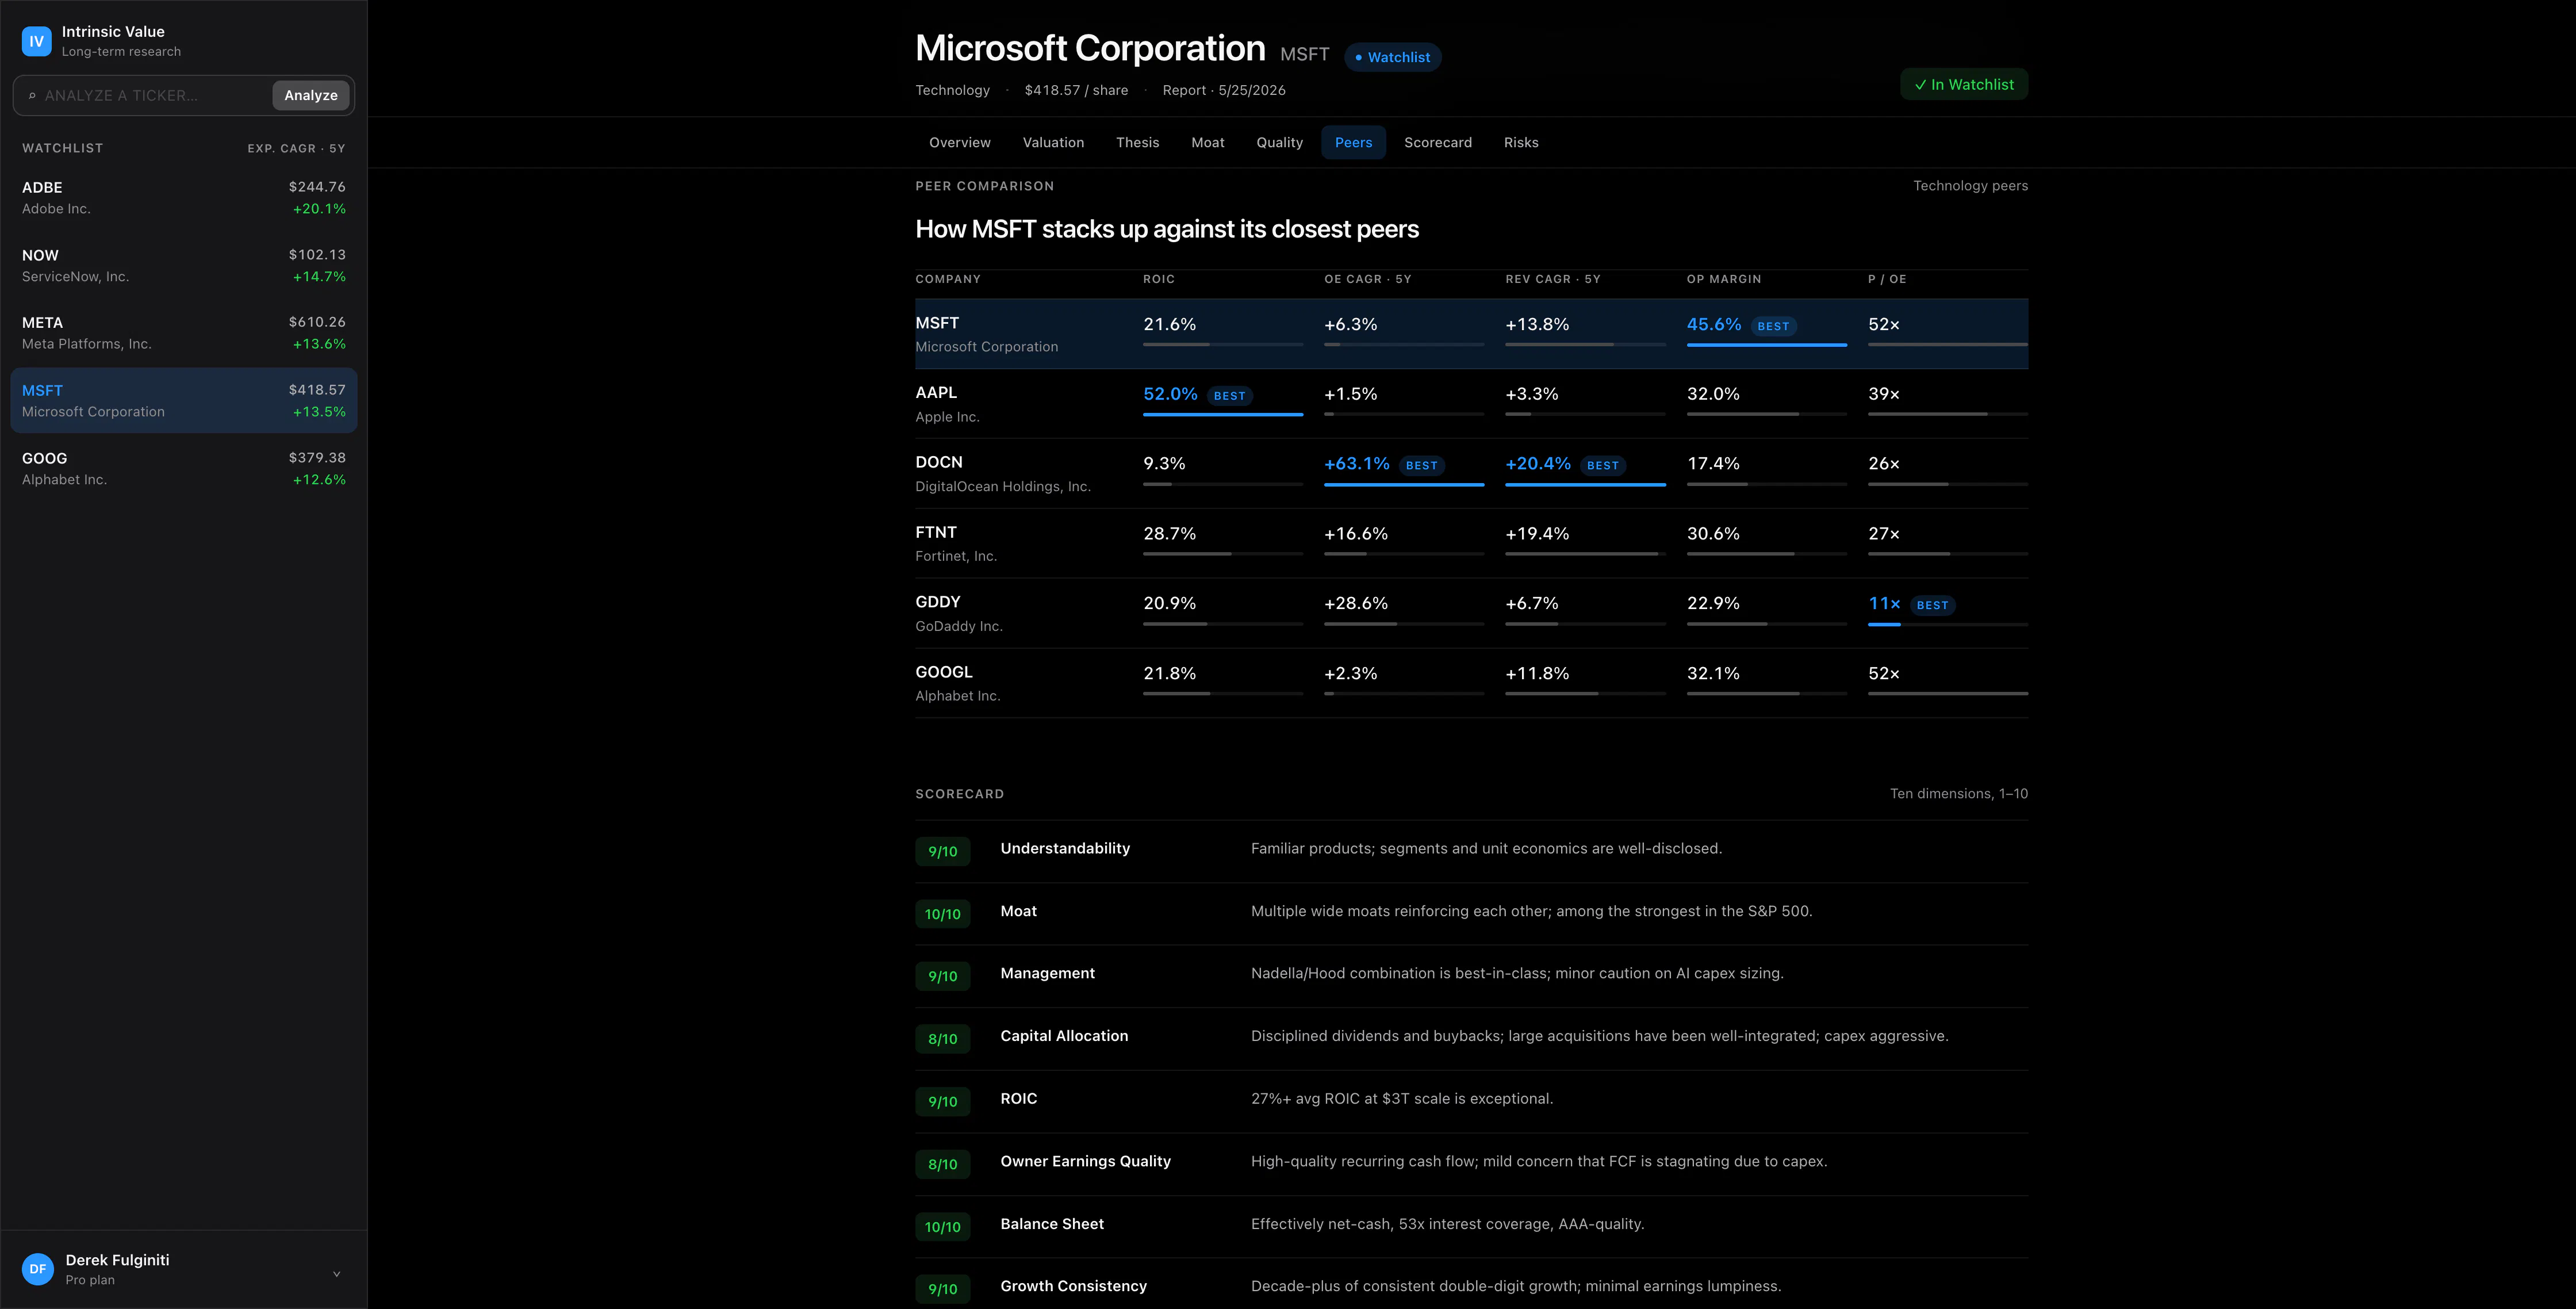
Task: Click the P / OE column header
Action: point(1887,279)
